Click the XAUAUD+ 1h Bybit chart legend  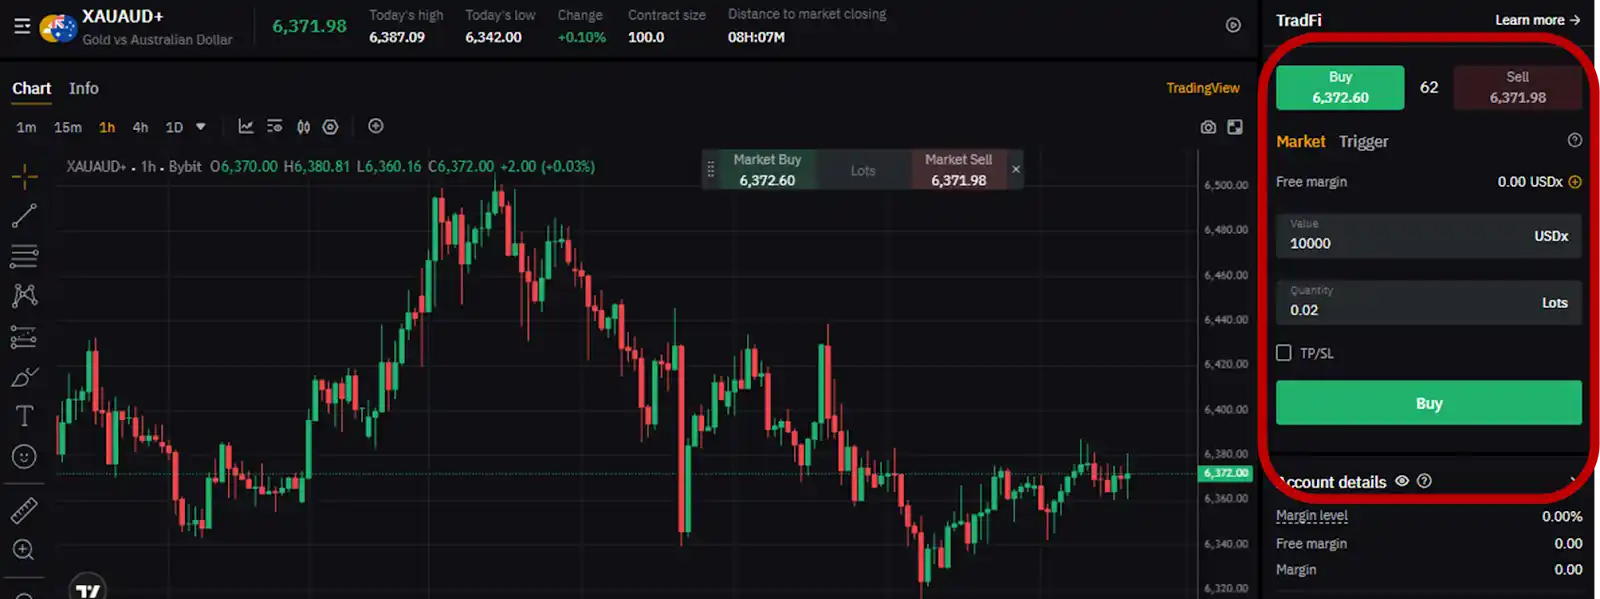click(x=134, y=167)
